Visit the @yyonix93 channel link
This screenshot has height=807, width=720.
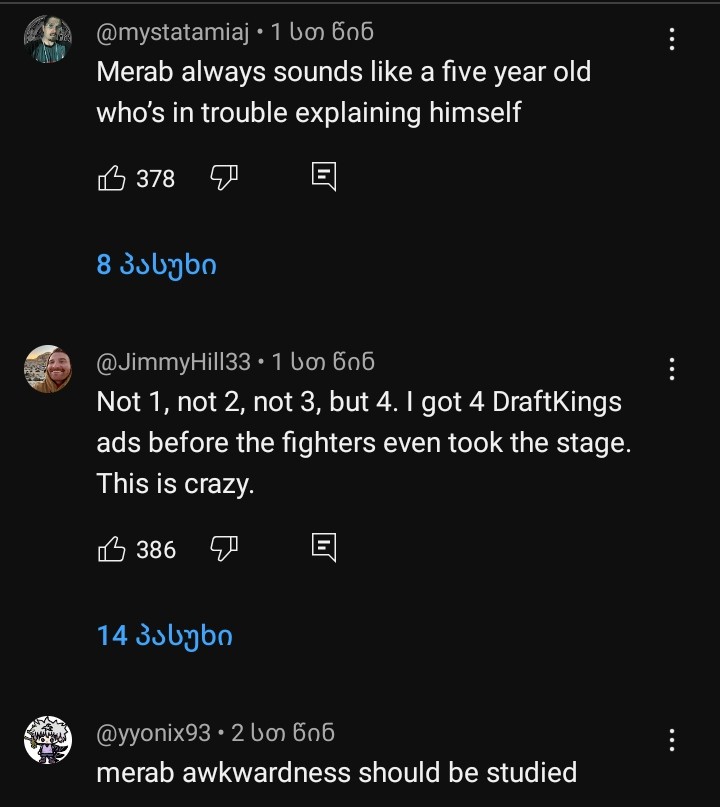(153, 733)
